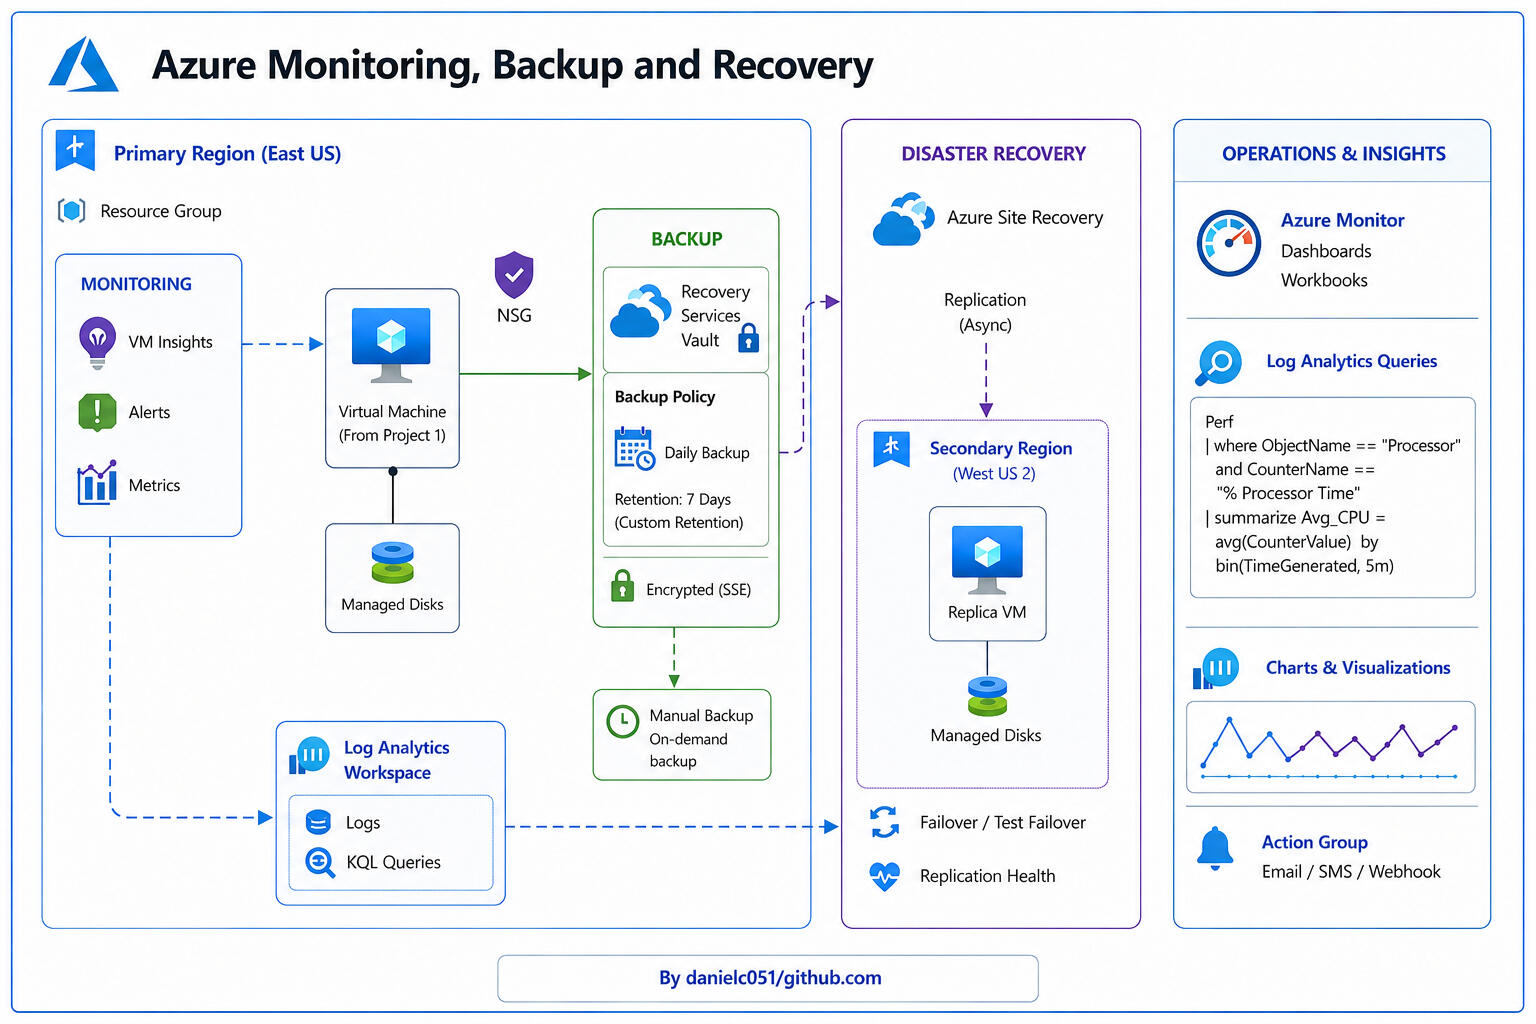Click the DISASTER RECOVERY heading
The image size is (1536, 1024).
(x=993, y=153)
